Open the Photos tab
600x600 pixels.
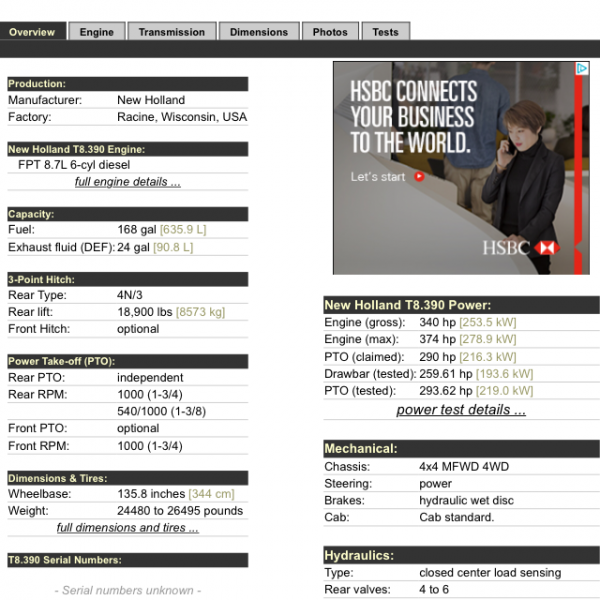click(x=330, y=31)
